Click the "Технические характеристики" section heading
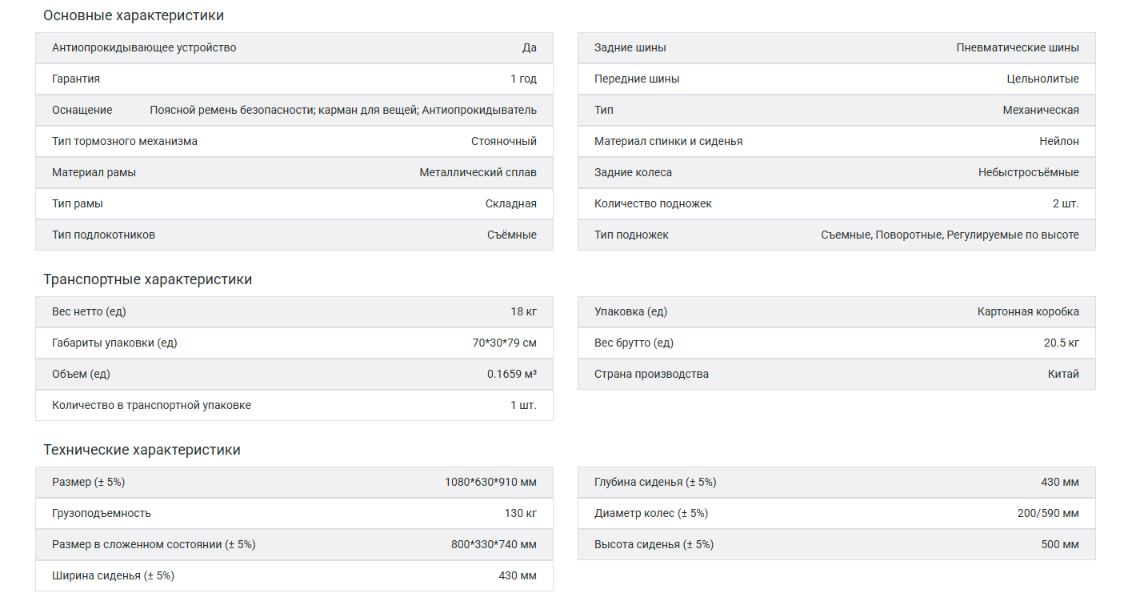 pos(141,450)
